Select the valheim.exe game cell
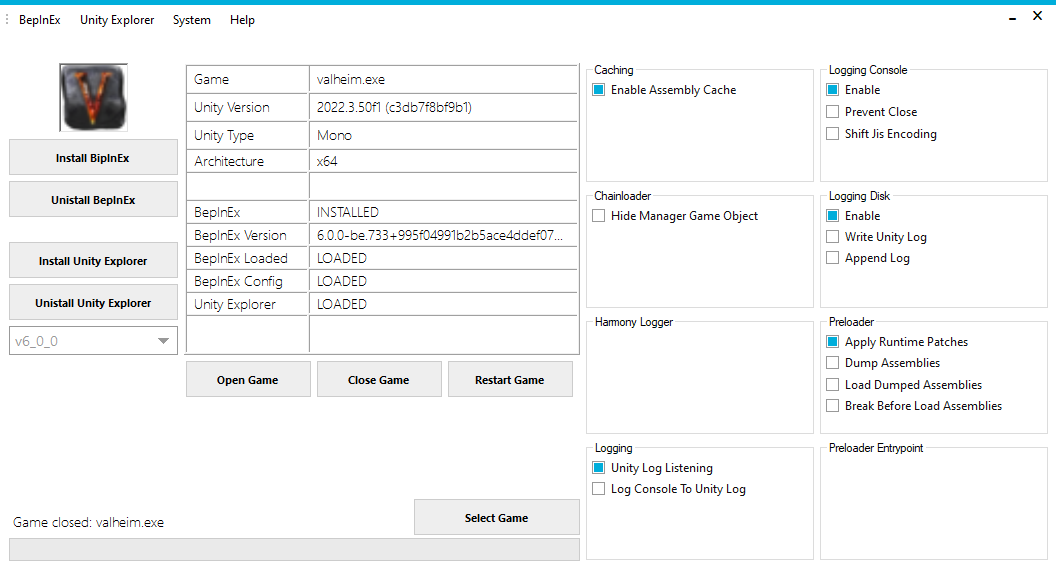The image size is (1056, 568). (x=443, y=80)
